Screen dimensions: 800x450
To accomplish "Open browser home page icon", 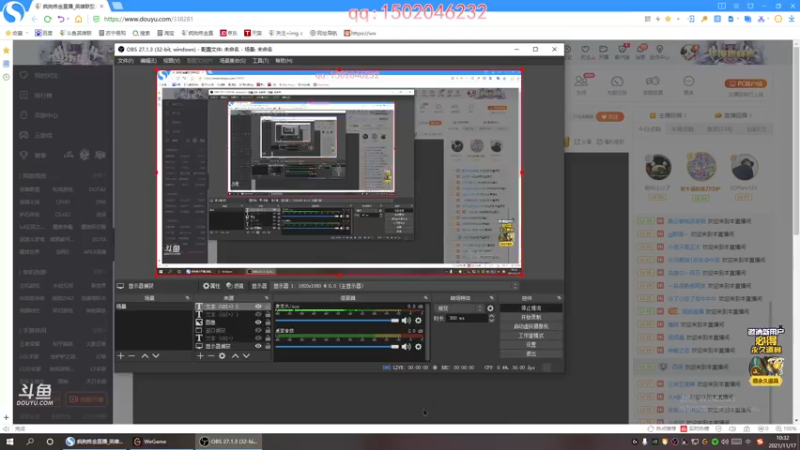I will click(78, 19).
